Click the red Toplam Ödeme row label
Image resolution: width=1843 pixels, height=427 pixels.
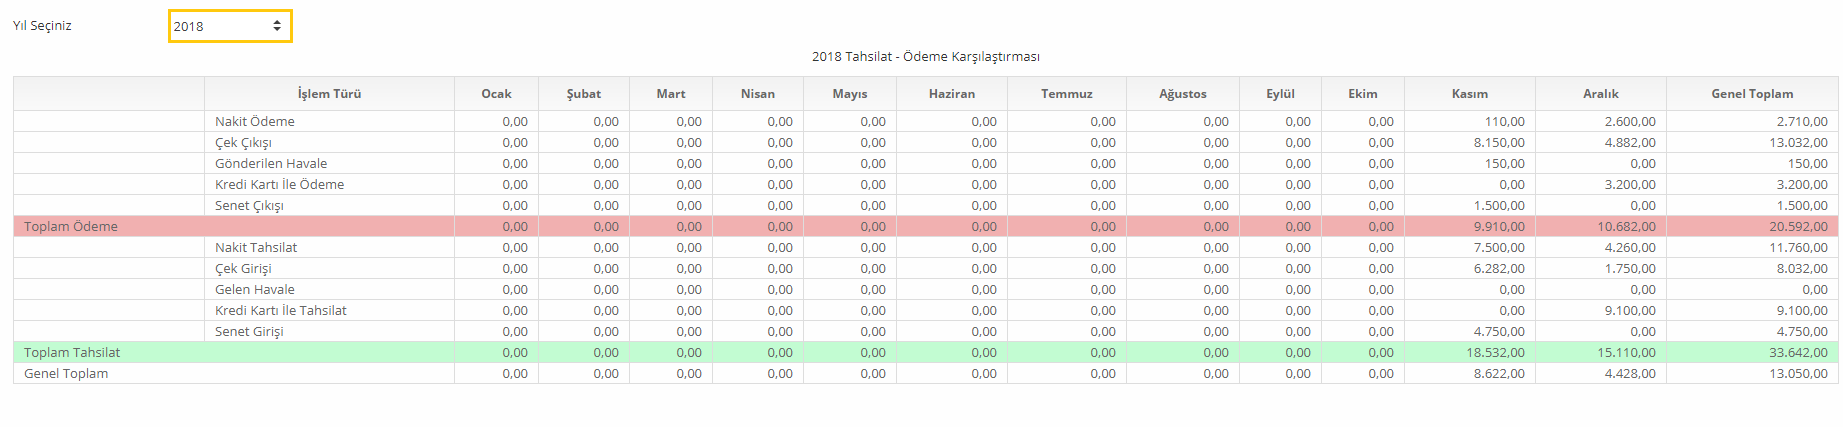click(x=71, y=226)
